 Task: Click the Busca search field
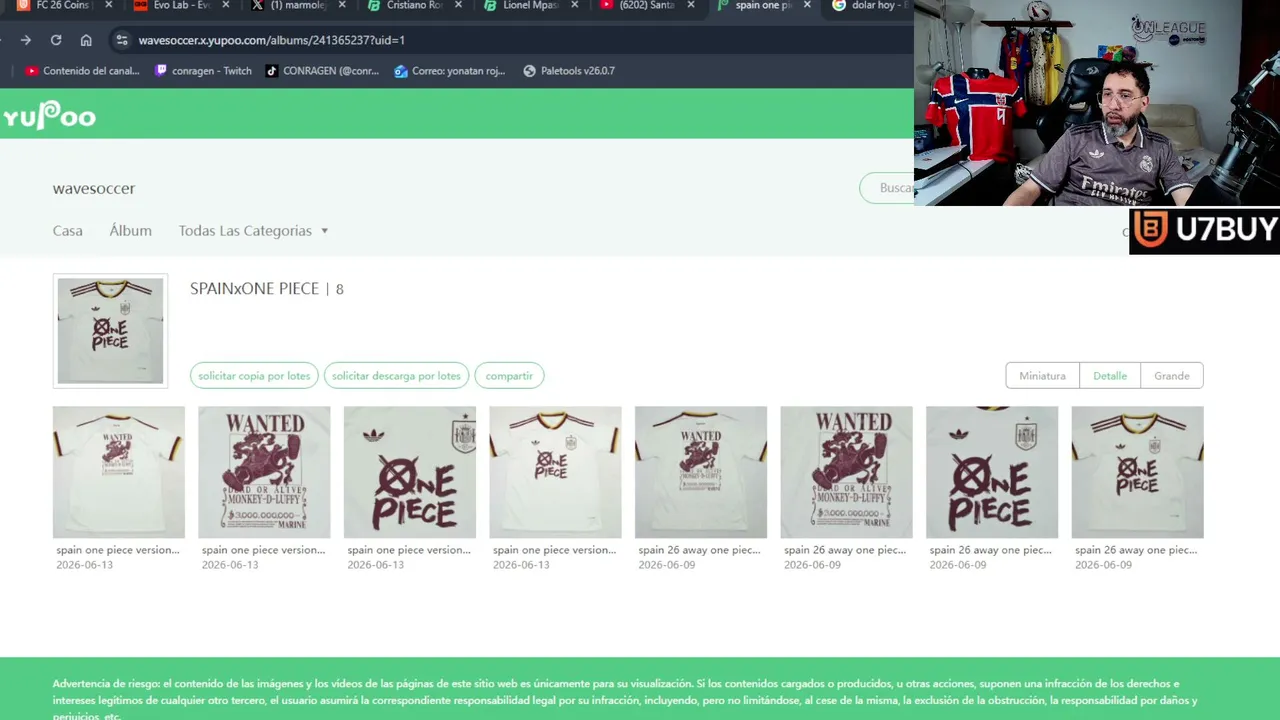[x=887, y=188]
